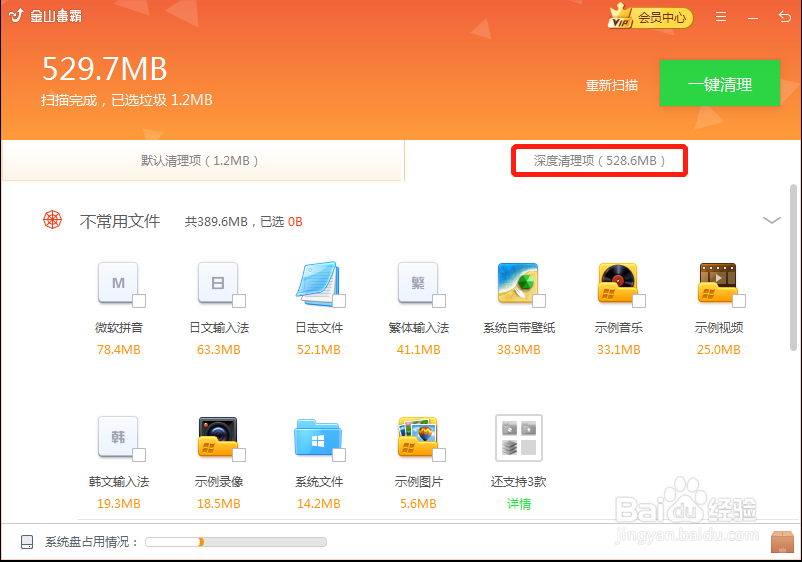Click the 韩文输入法 item icon
The height and width of the screenshot is (562, 802).
[x=118, y=437]
